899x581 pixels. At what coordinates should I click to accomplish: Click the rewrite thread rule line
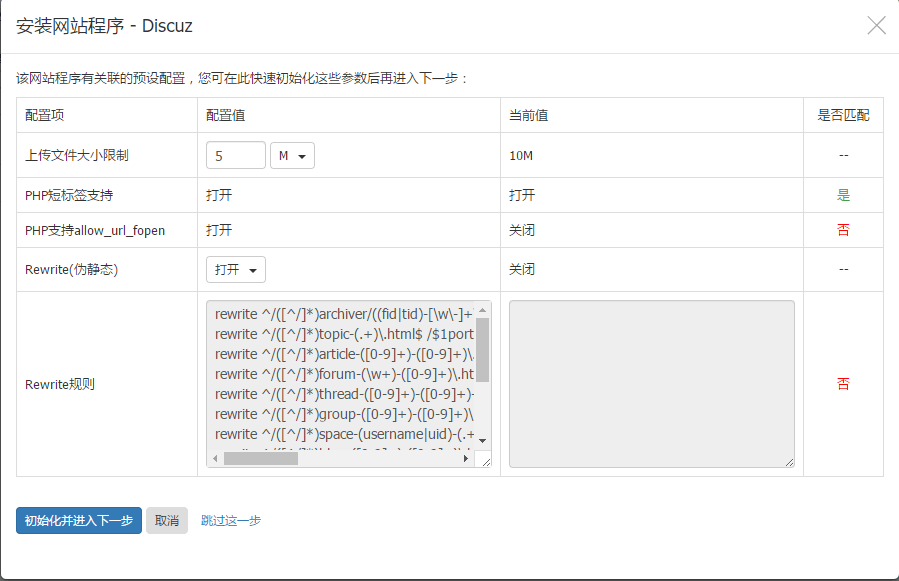[344, 395]
